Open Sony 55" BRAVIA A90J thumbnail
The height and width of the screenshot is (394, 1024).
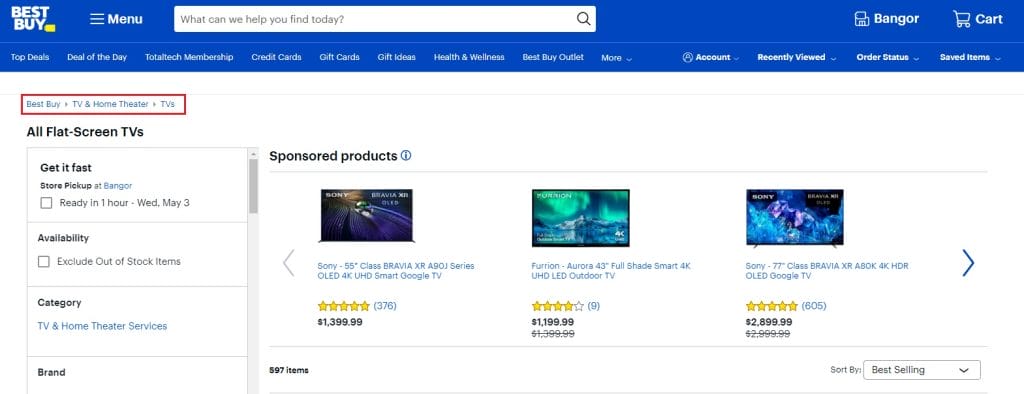point(366,216)
